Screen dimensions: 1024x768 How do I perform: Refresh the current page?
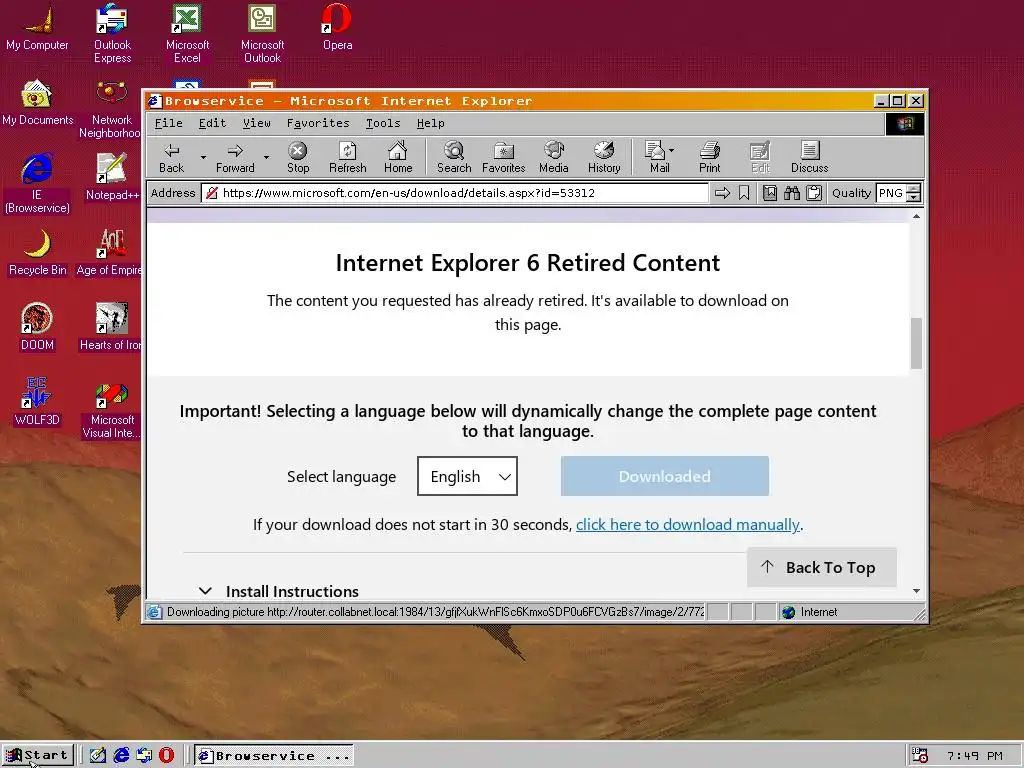pyautogui.click(x=347, y=157)
